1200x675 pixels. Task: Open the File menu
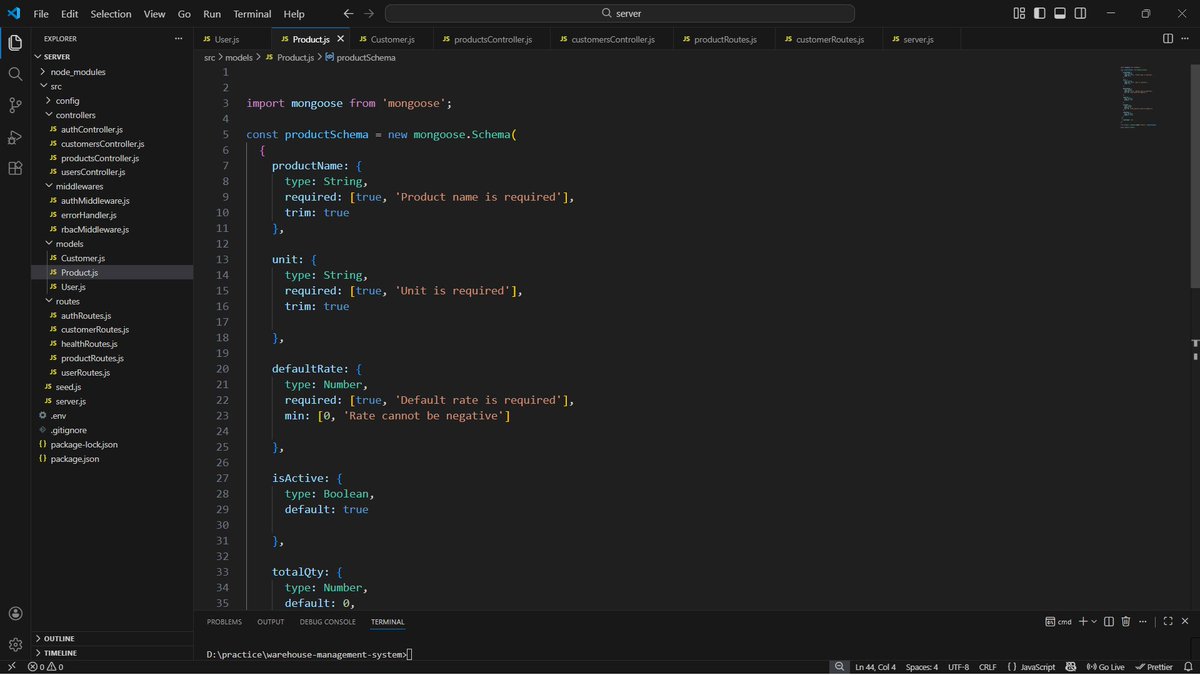pyautogui.click(x=41, y=14)
